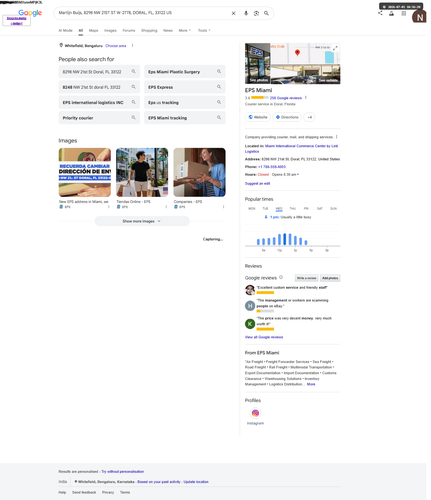Viewport: 431px width, 500px height.
Task: Click Write a review button
Action: (306, 278)
